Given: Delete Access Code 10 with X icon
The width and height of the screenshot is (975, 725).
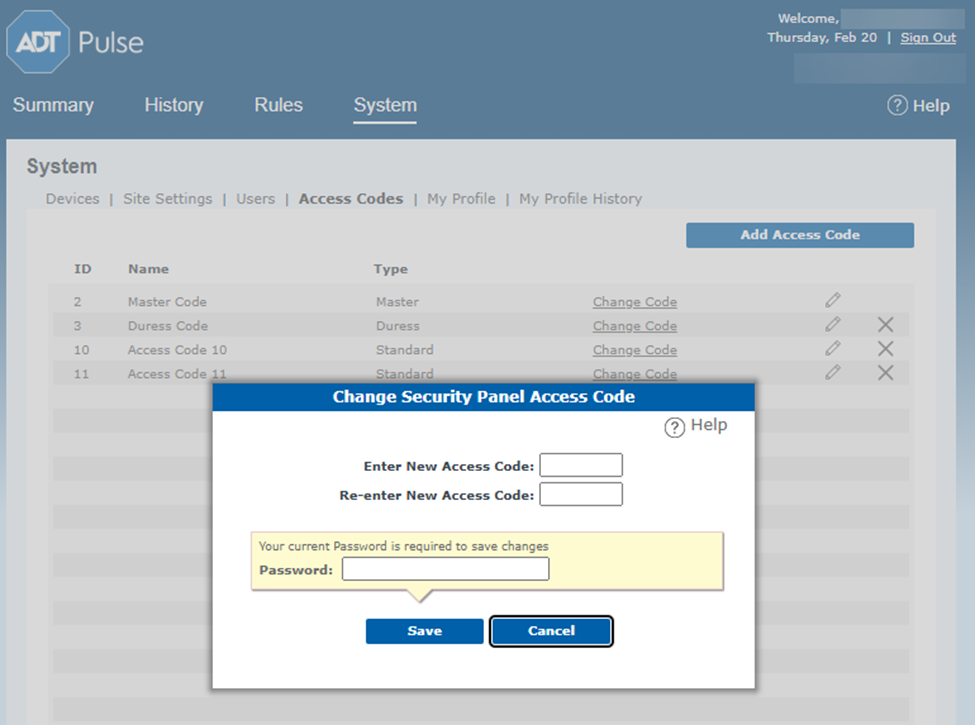Looking at the screenshot, I should (885, 348).
